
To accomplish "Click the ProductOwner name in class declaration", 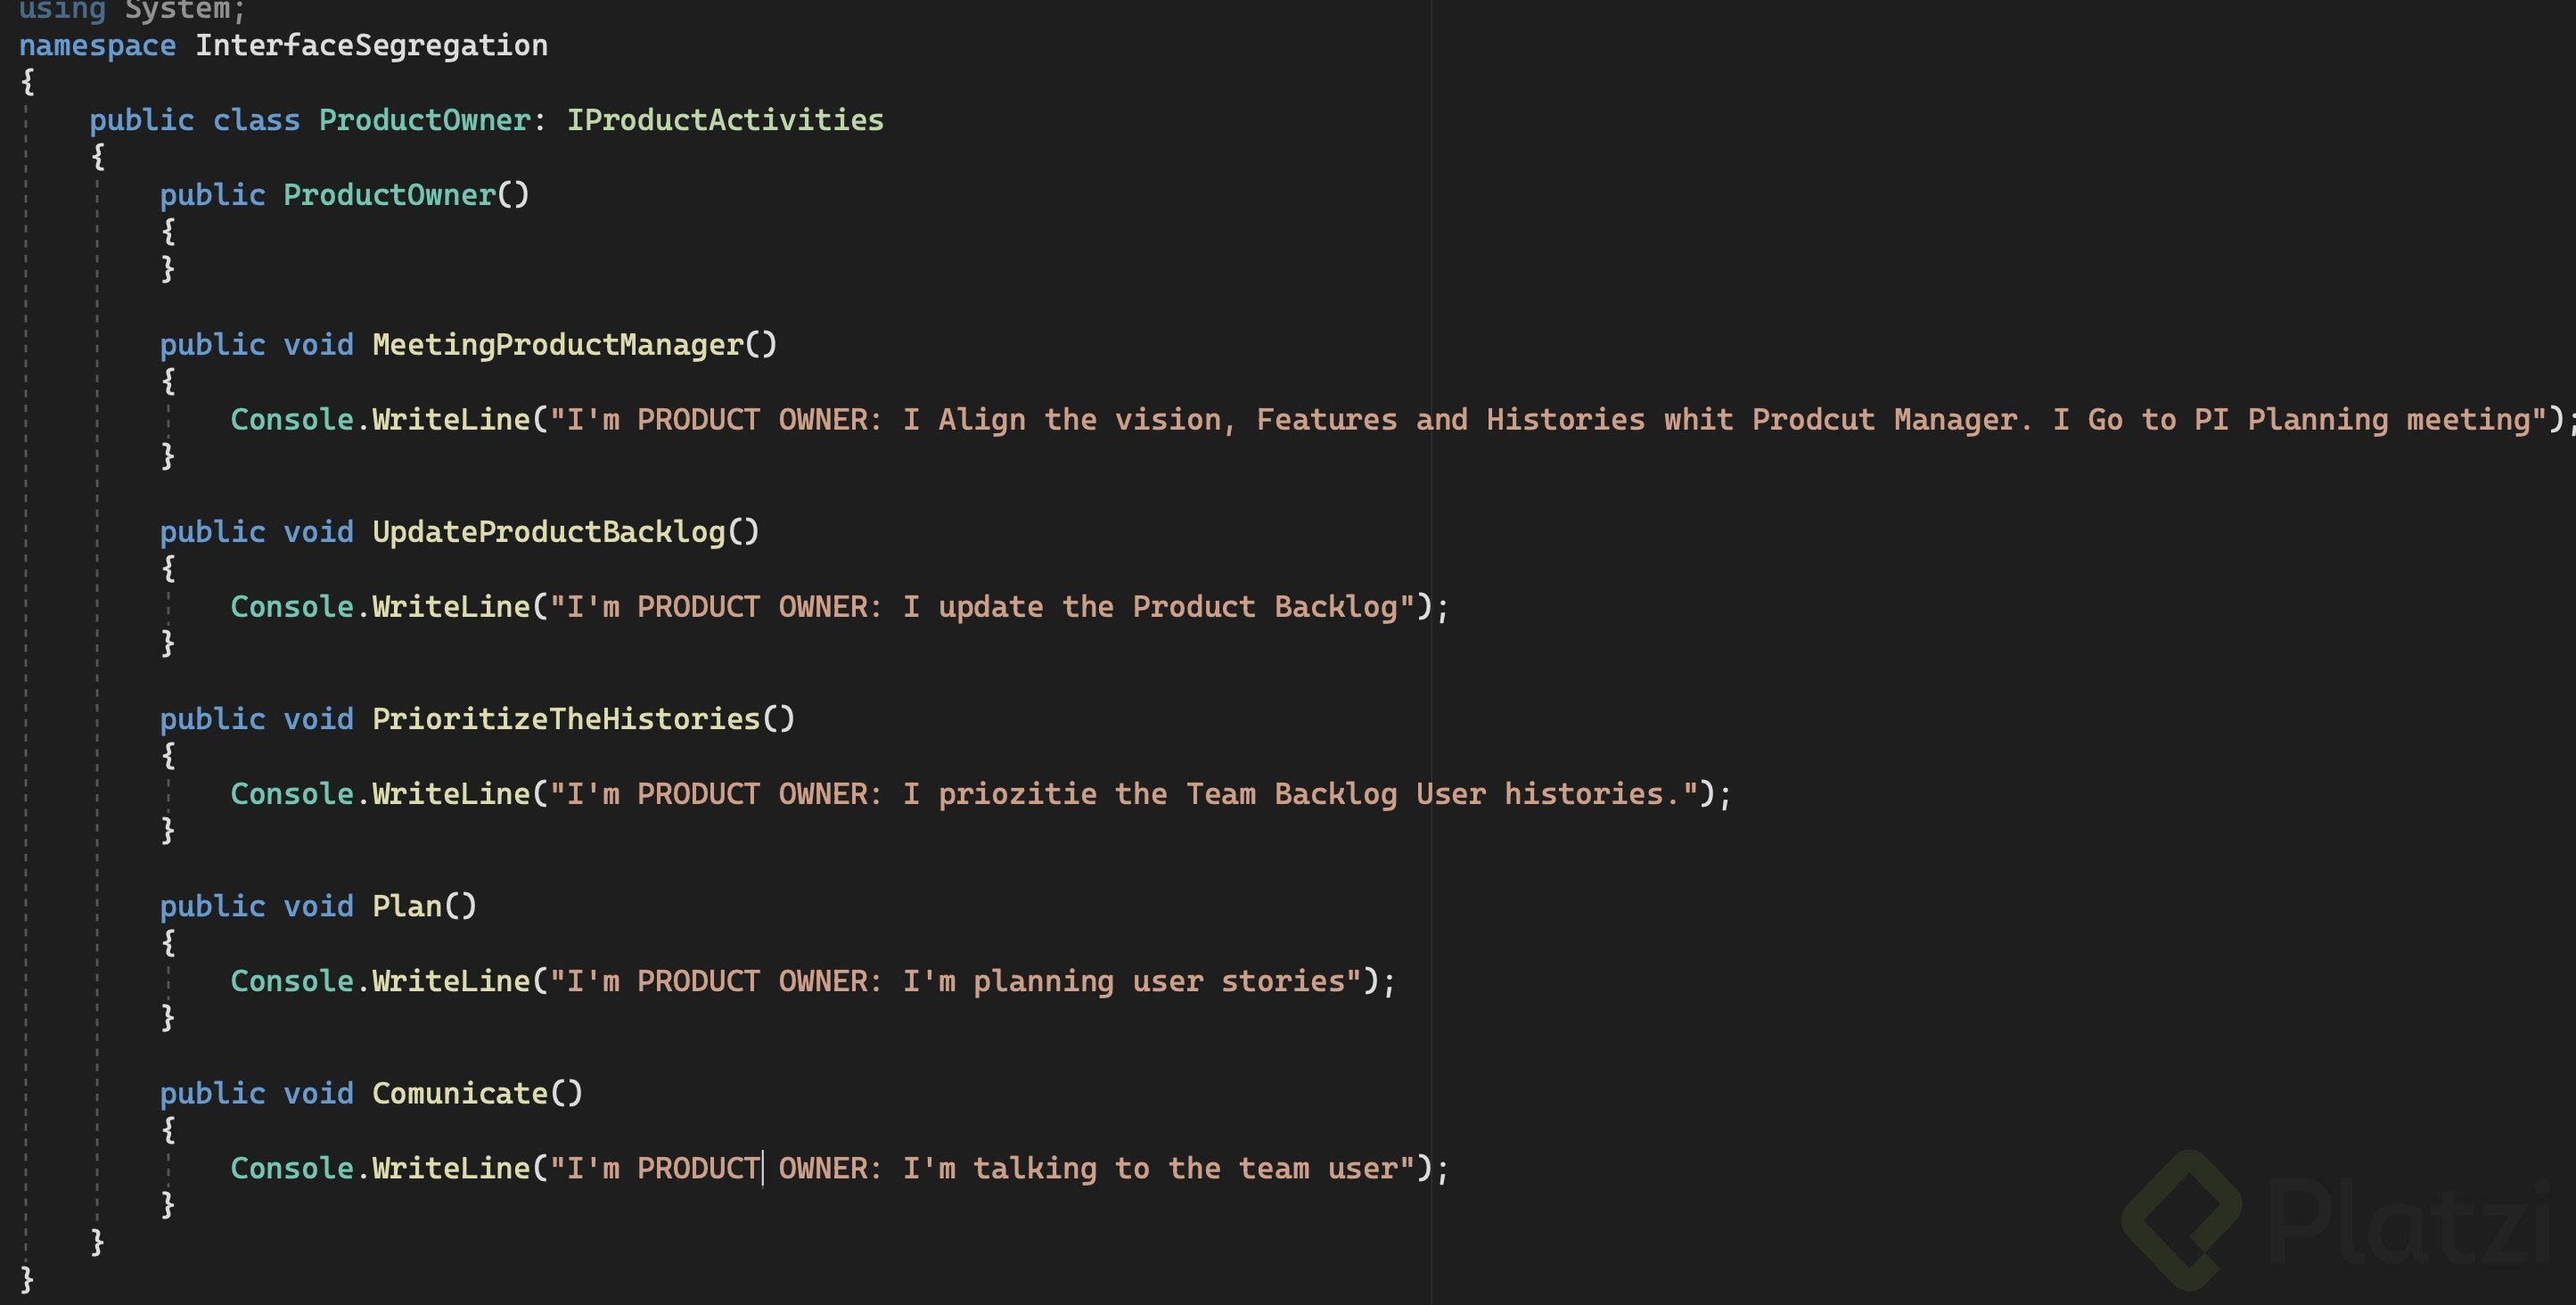I will (424, 120).
